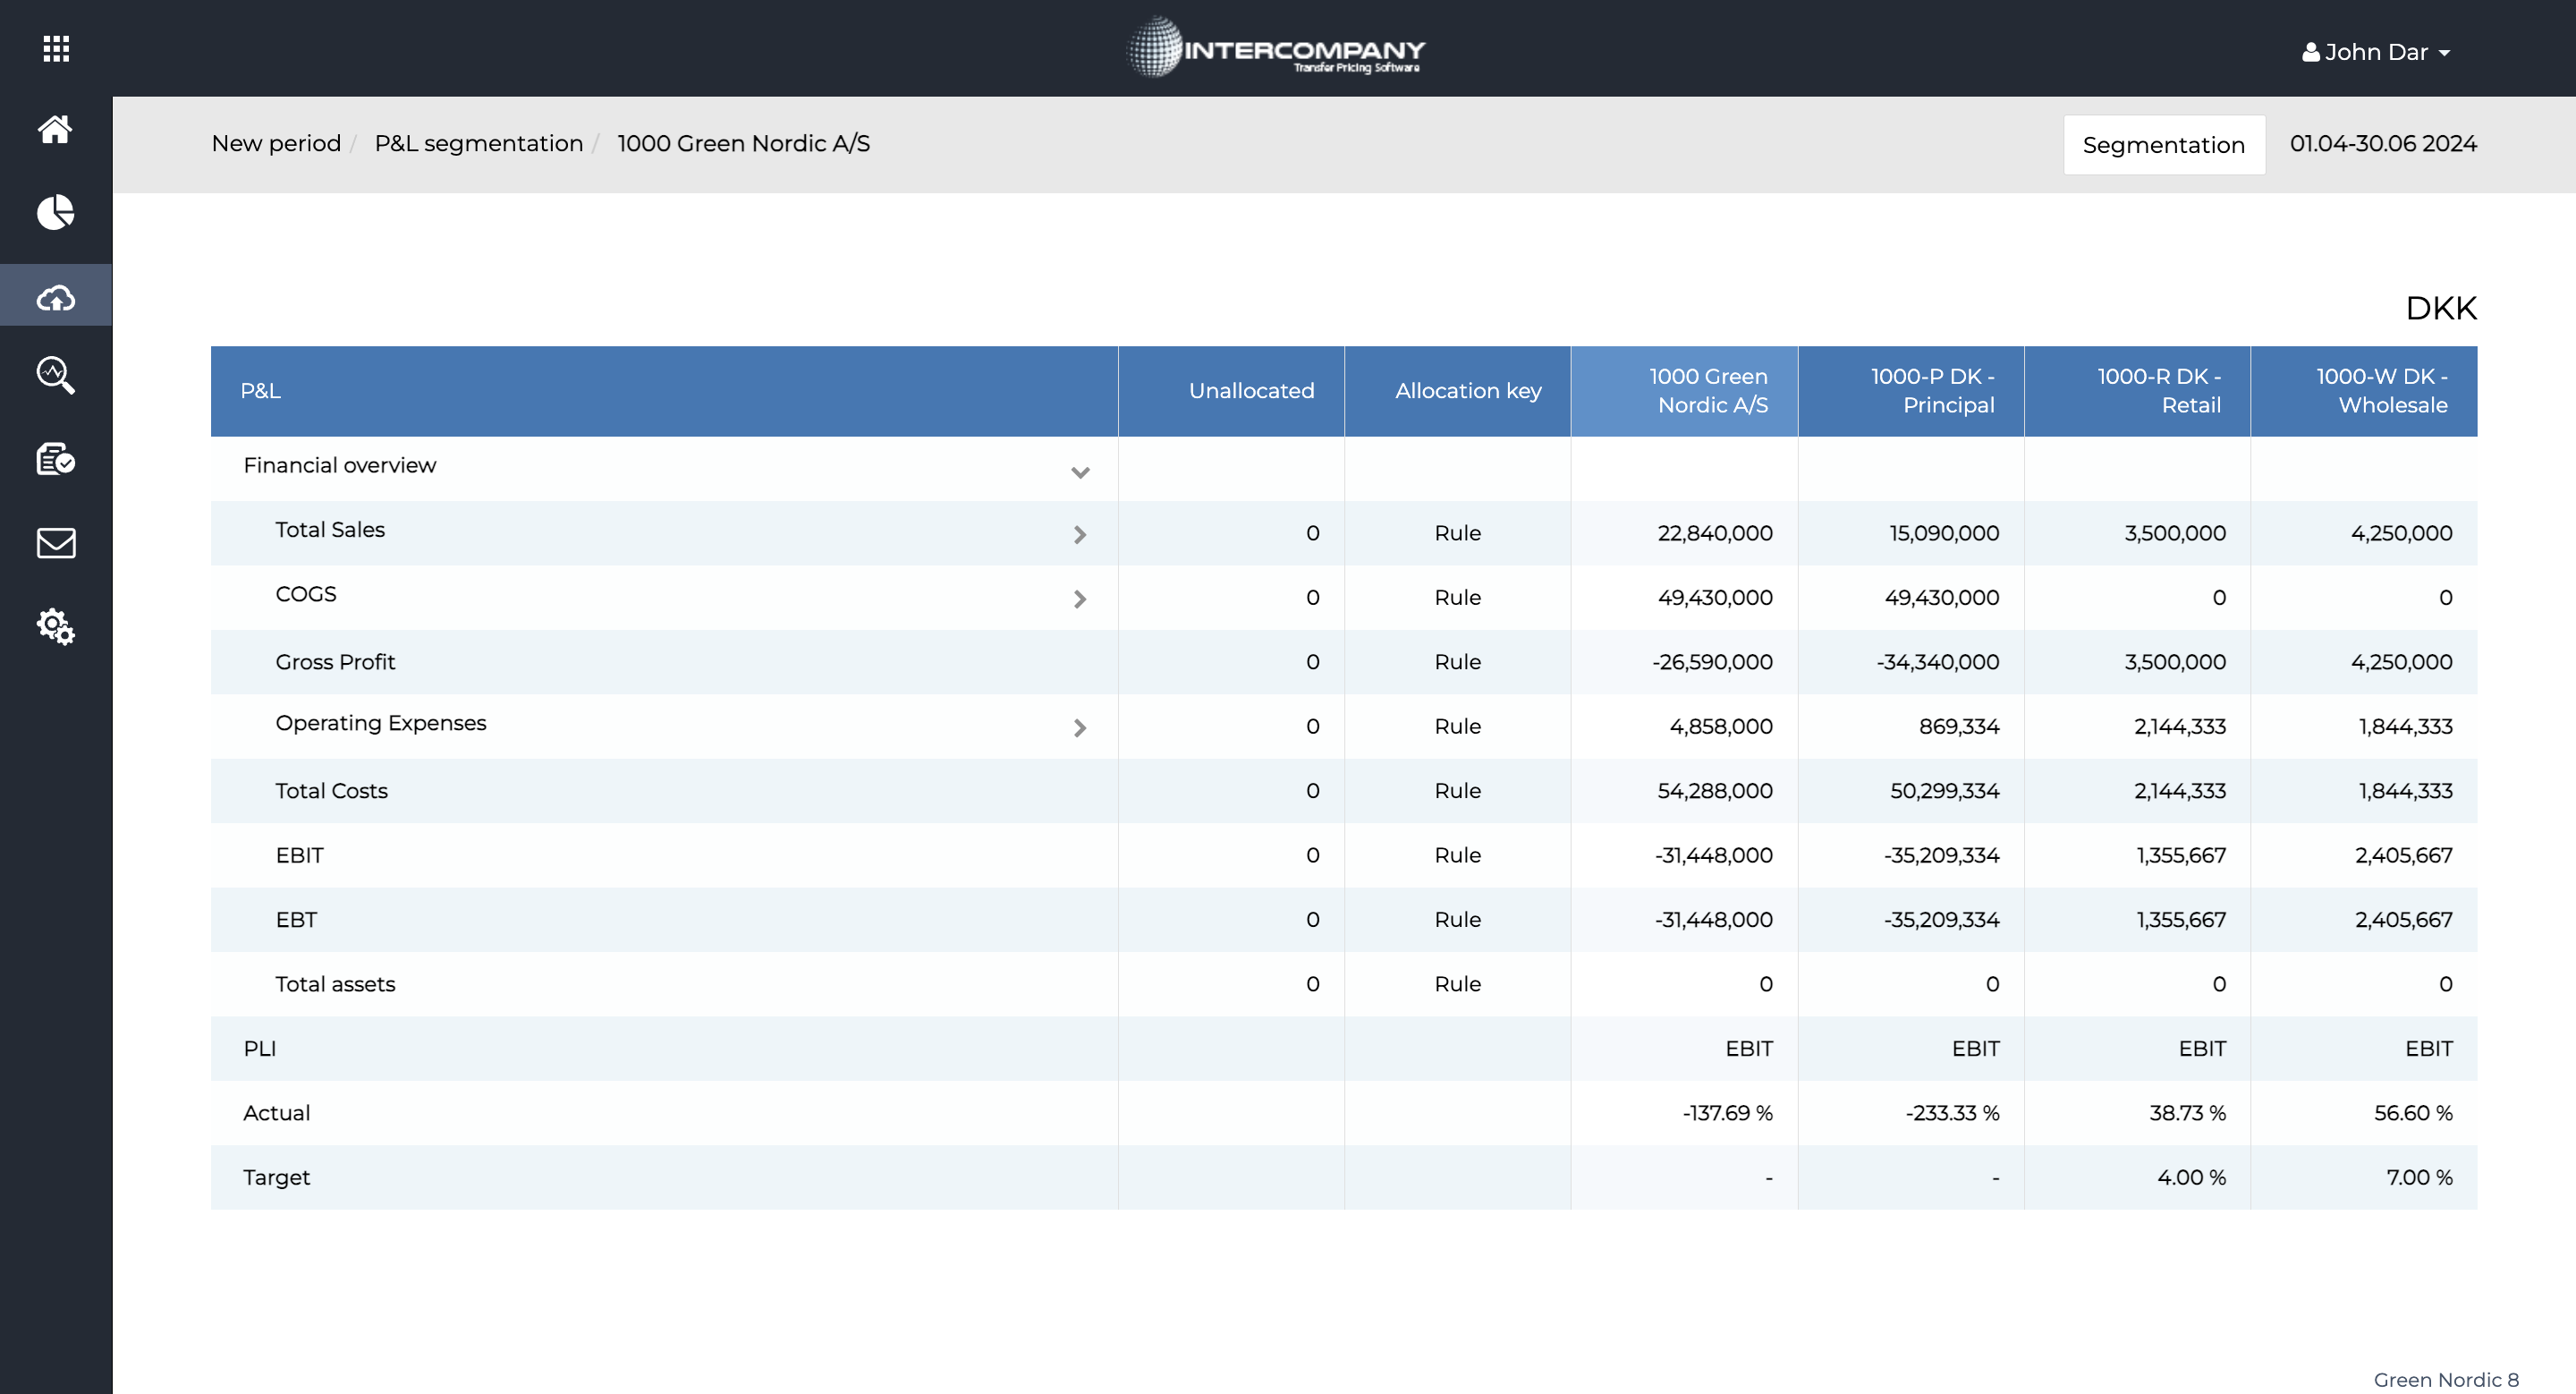Click the period 01.04-30.06 2024
Image resolution: width=2576 pixels, height=1394 pixels.
[2383, 143]
